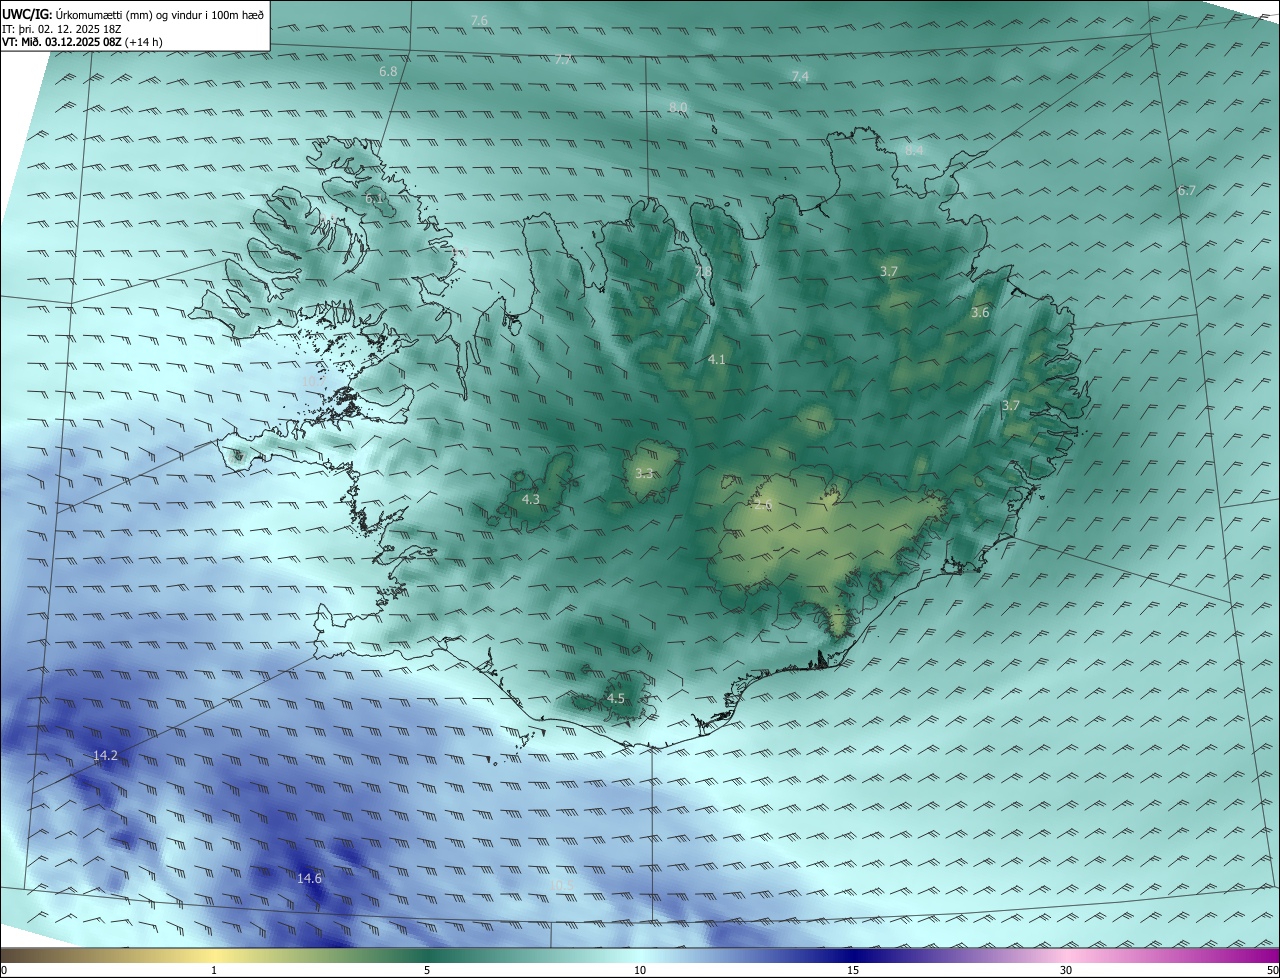Click the 10 tick on the color scale
This screenshot has width=1280, height=978.
[640, 970]
